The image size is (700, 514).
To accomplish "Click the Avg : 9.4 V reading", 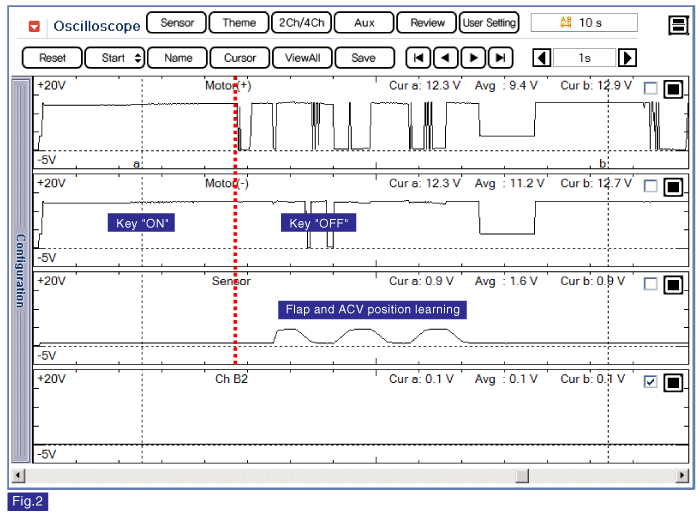I will (506, 86).
